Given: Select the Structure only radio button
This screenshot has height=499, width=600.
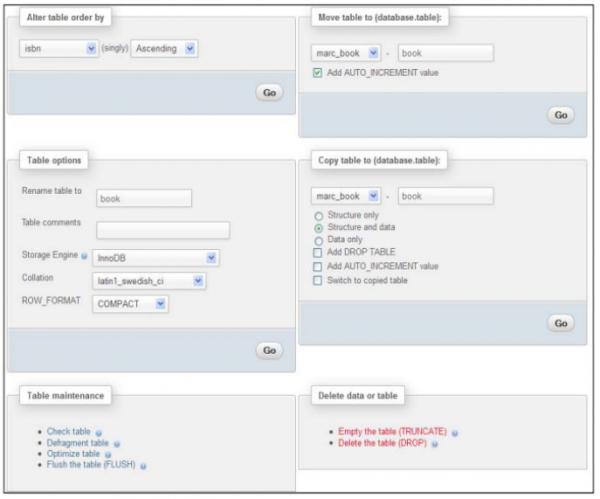Looking at the screenshot, I should [x=319, y=214].
